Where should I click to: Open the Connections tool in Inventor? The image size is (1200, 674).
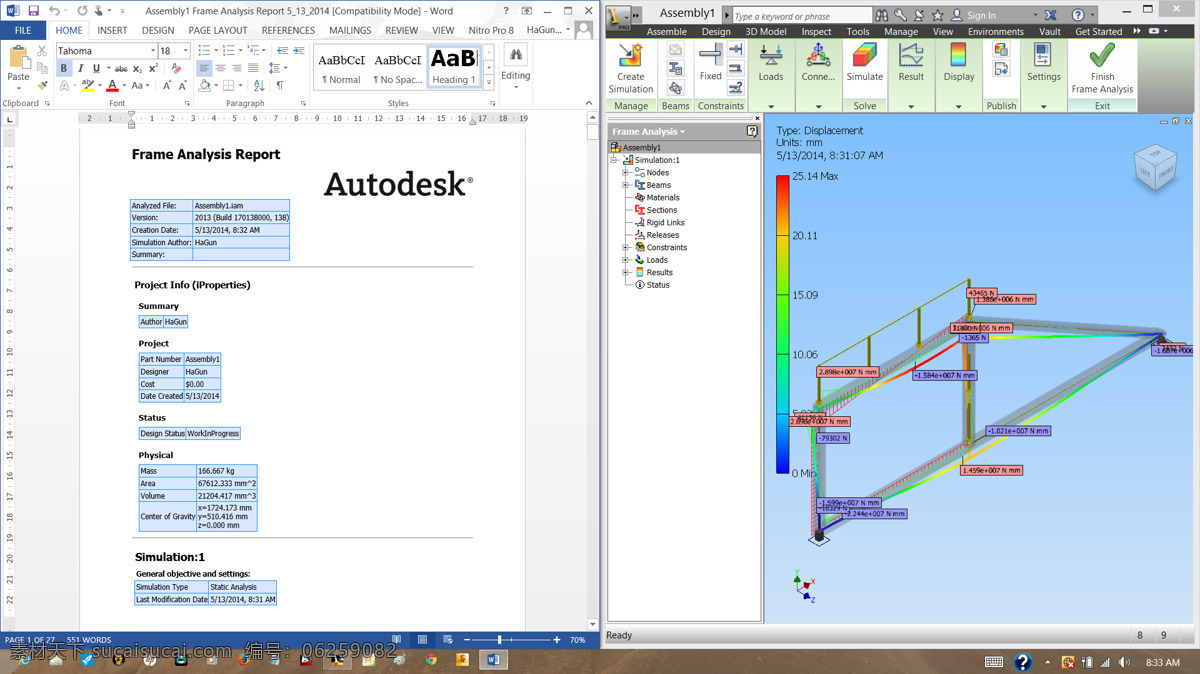[x=818, y=62]
